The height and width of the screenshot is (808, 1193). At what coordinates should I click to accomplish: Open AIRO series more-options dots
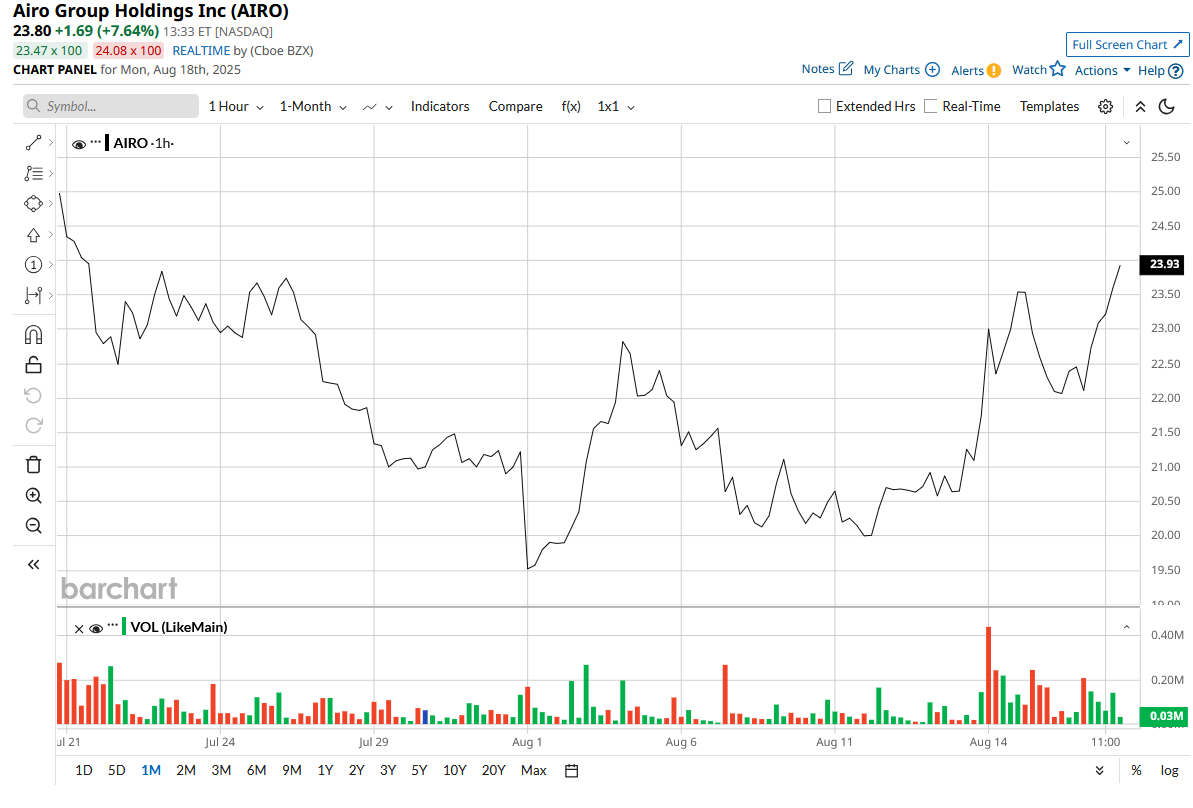click(95, 142)
